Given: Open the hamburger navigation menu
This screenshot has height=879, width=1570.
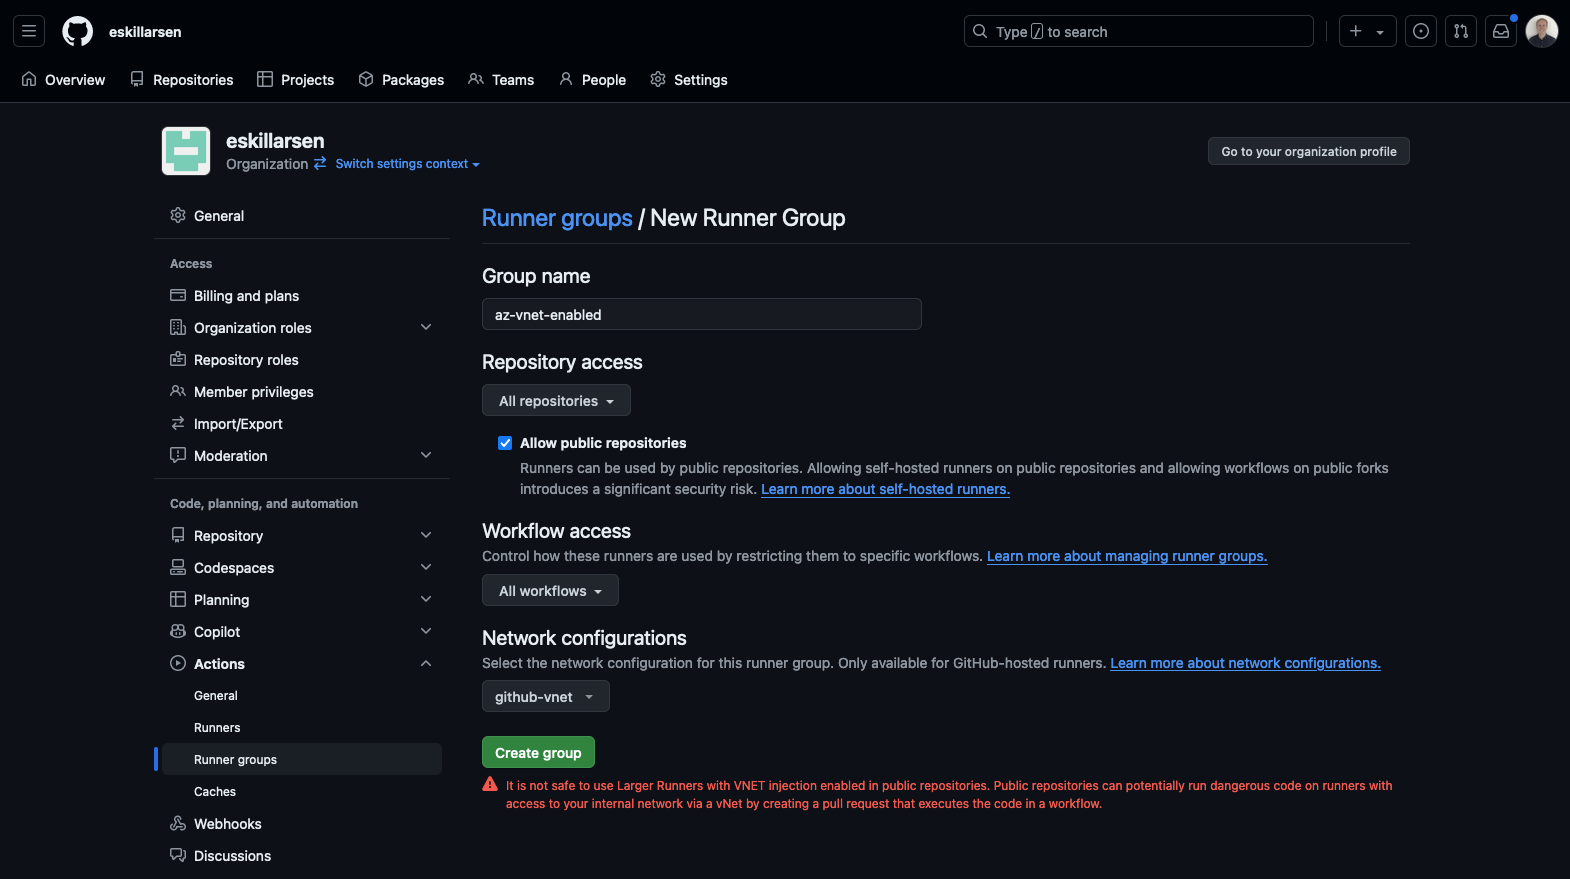Looking at the screenshot, I should tap(29, 31).
